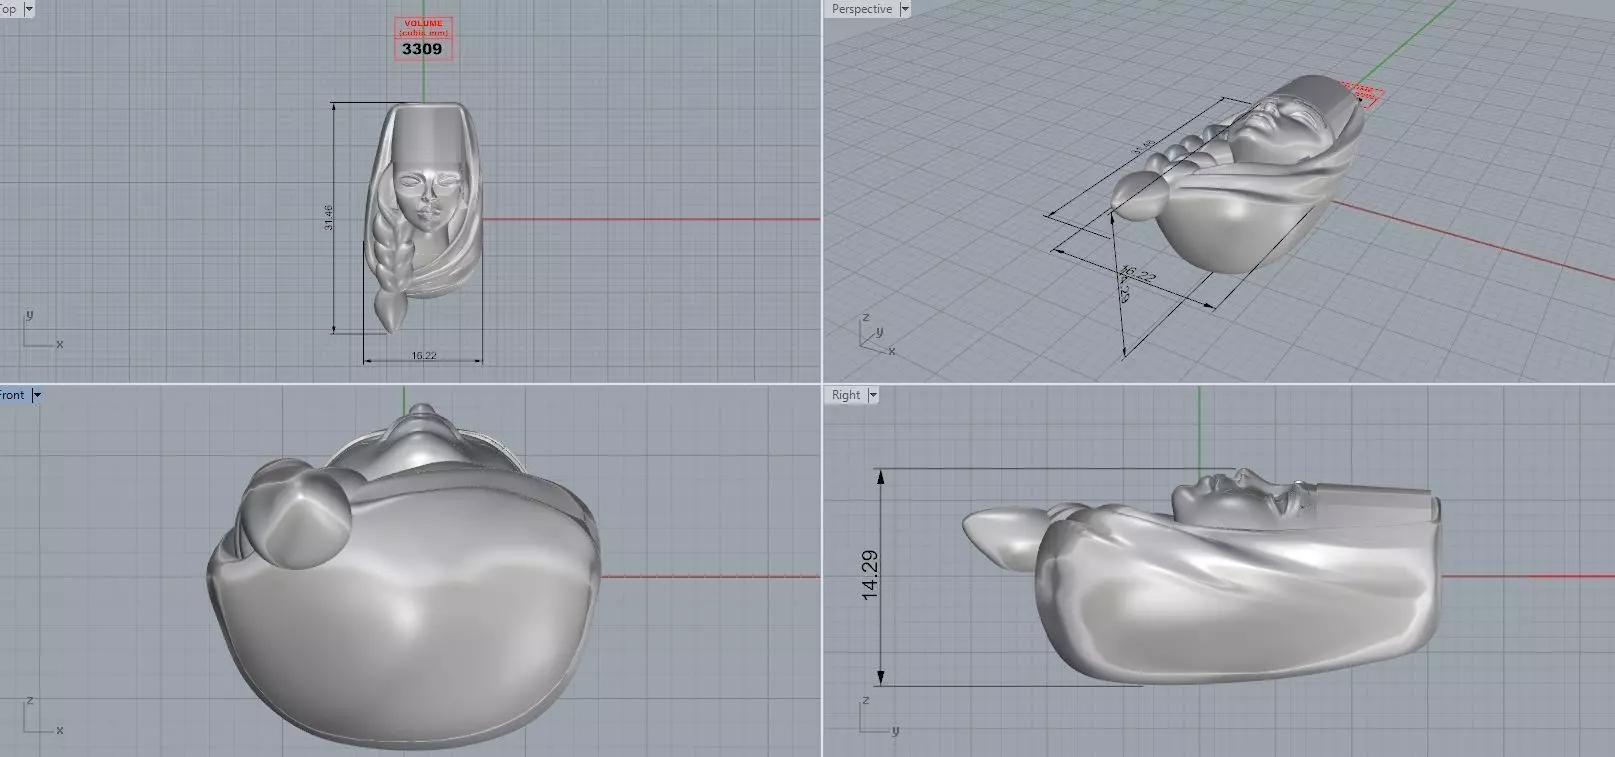This screenshot has width=1615, height=757.
Task: Open the Top viewport dropdown arrow
Action: pos(28,9)
